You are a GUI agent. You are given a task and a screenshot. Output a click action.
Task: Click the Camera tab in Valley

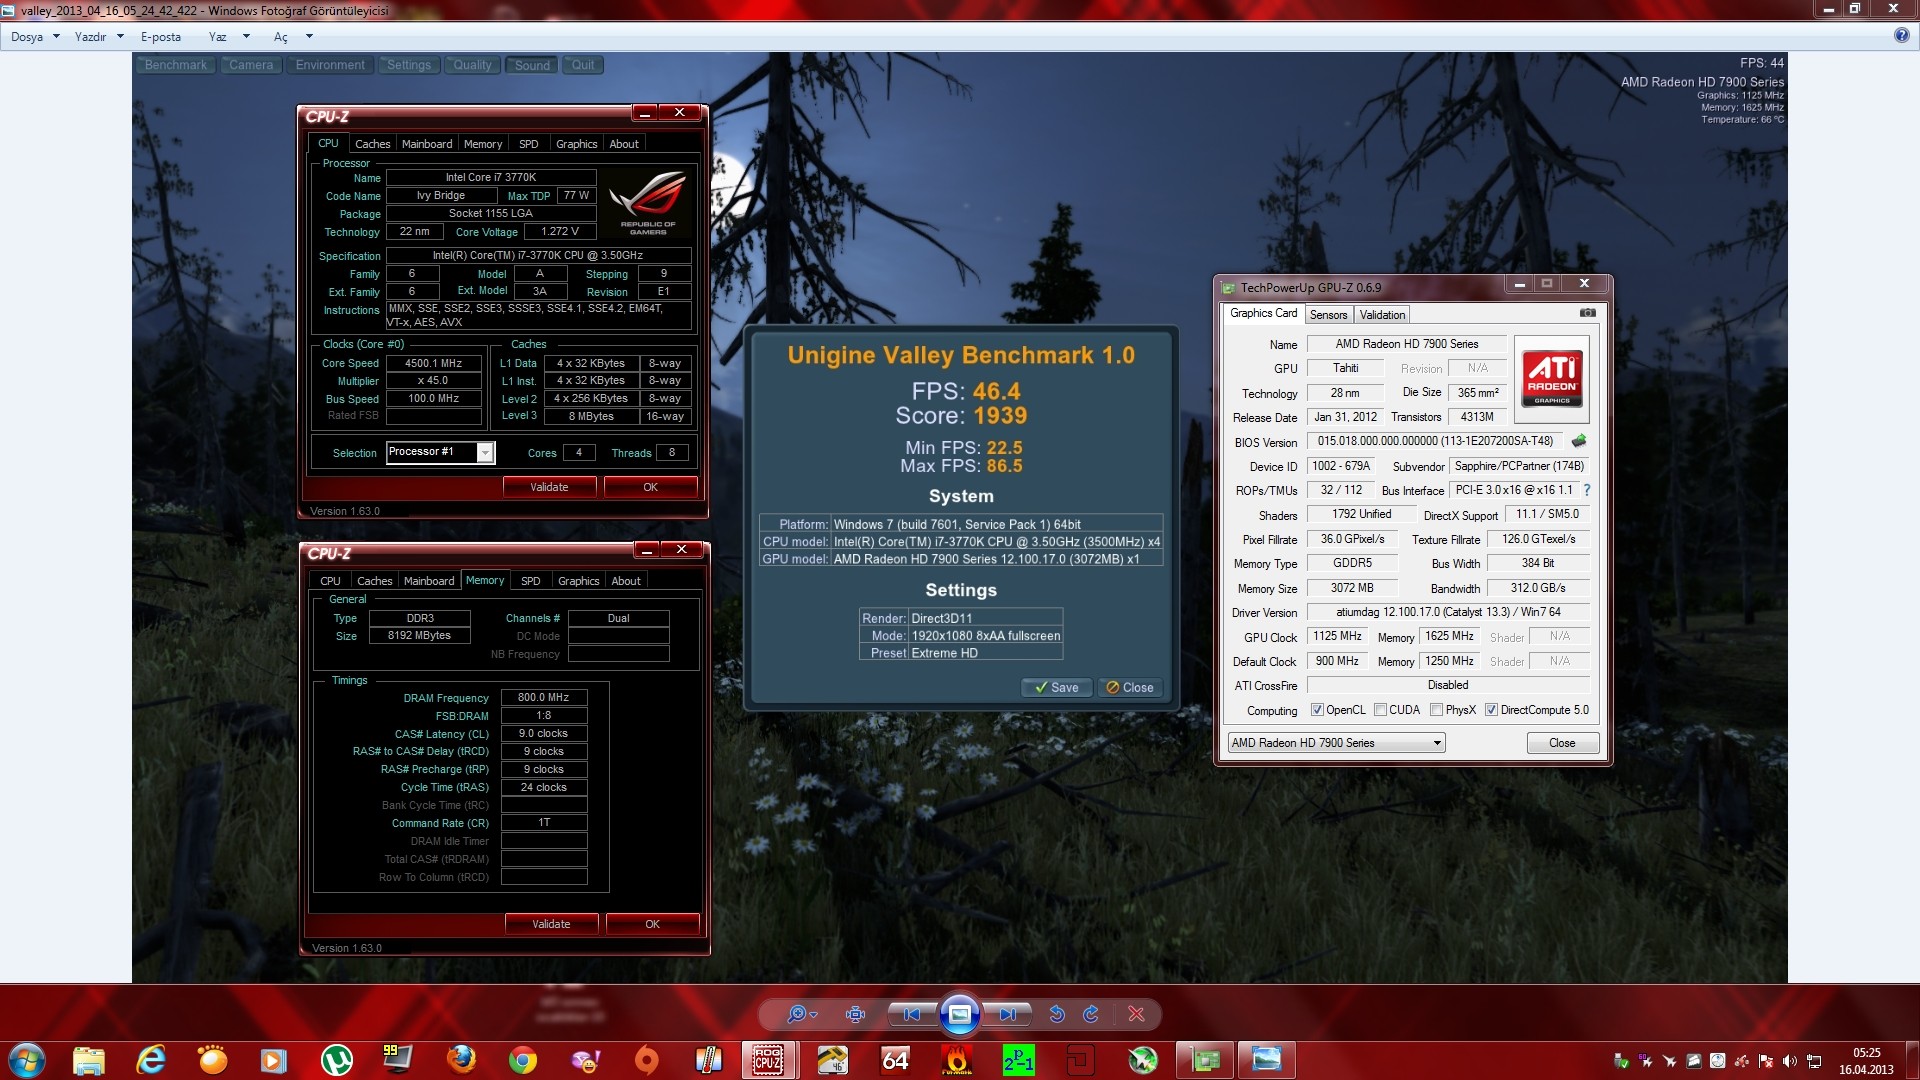[251, 65]
